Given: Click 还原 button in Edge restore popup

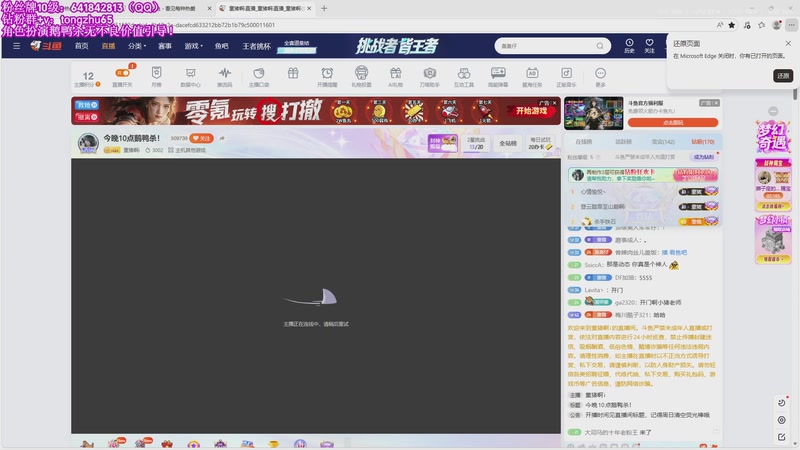Looking at the screenshot, I should (x=783, y=76).
